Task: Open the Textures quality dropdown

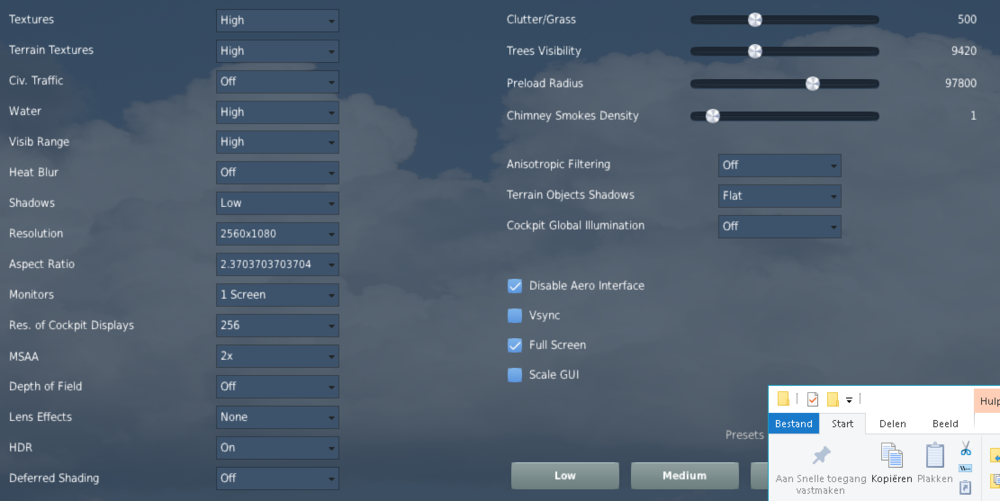Action: [277, 20]
